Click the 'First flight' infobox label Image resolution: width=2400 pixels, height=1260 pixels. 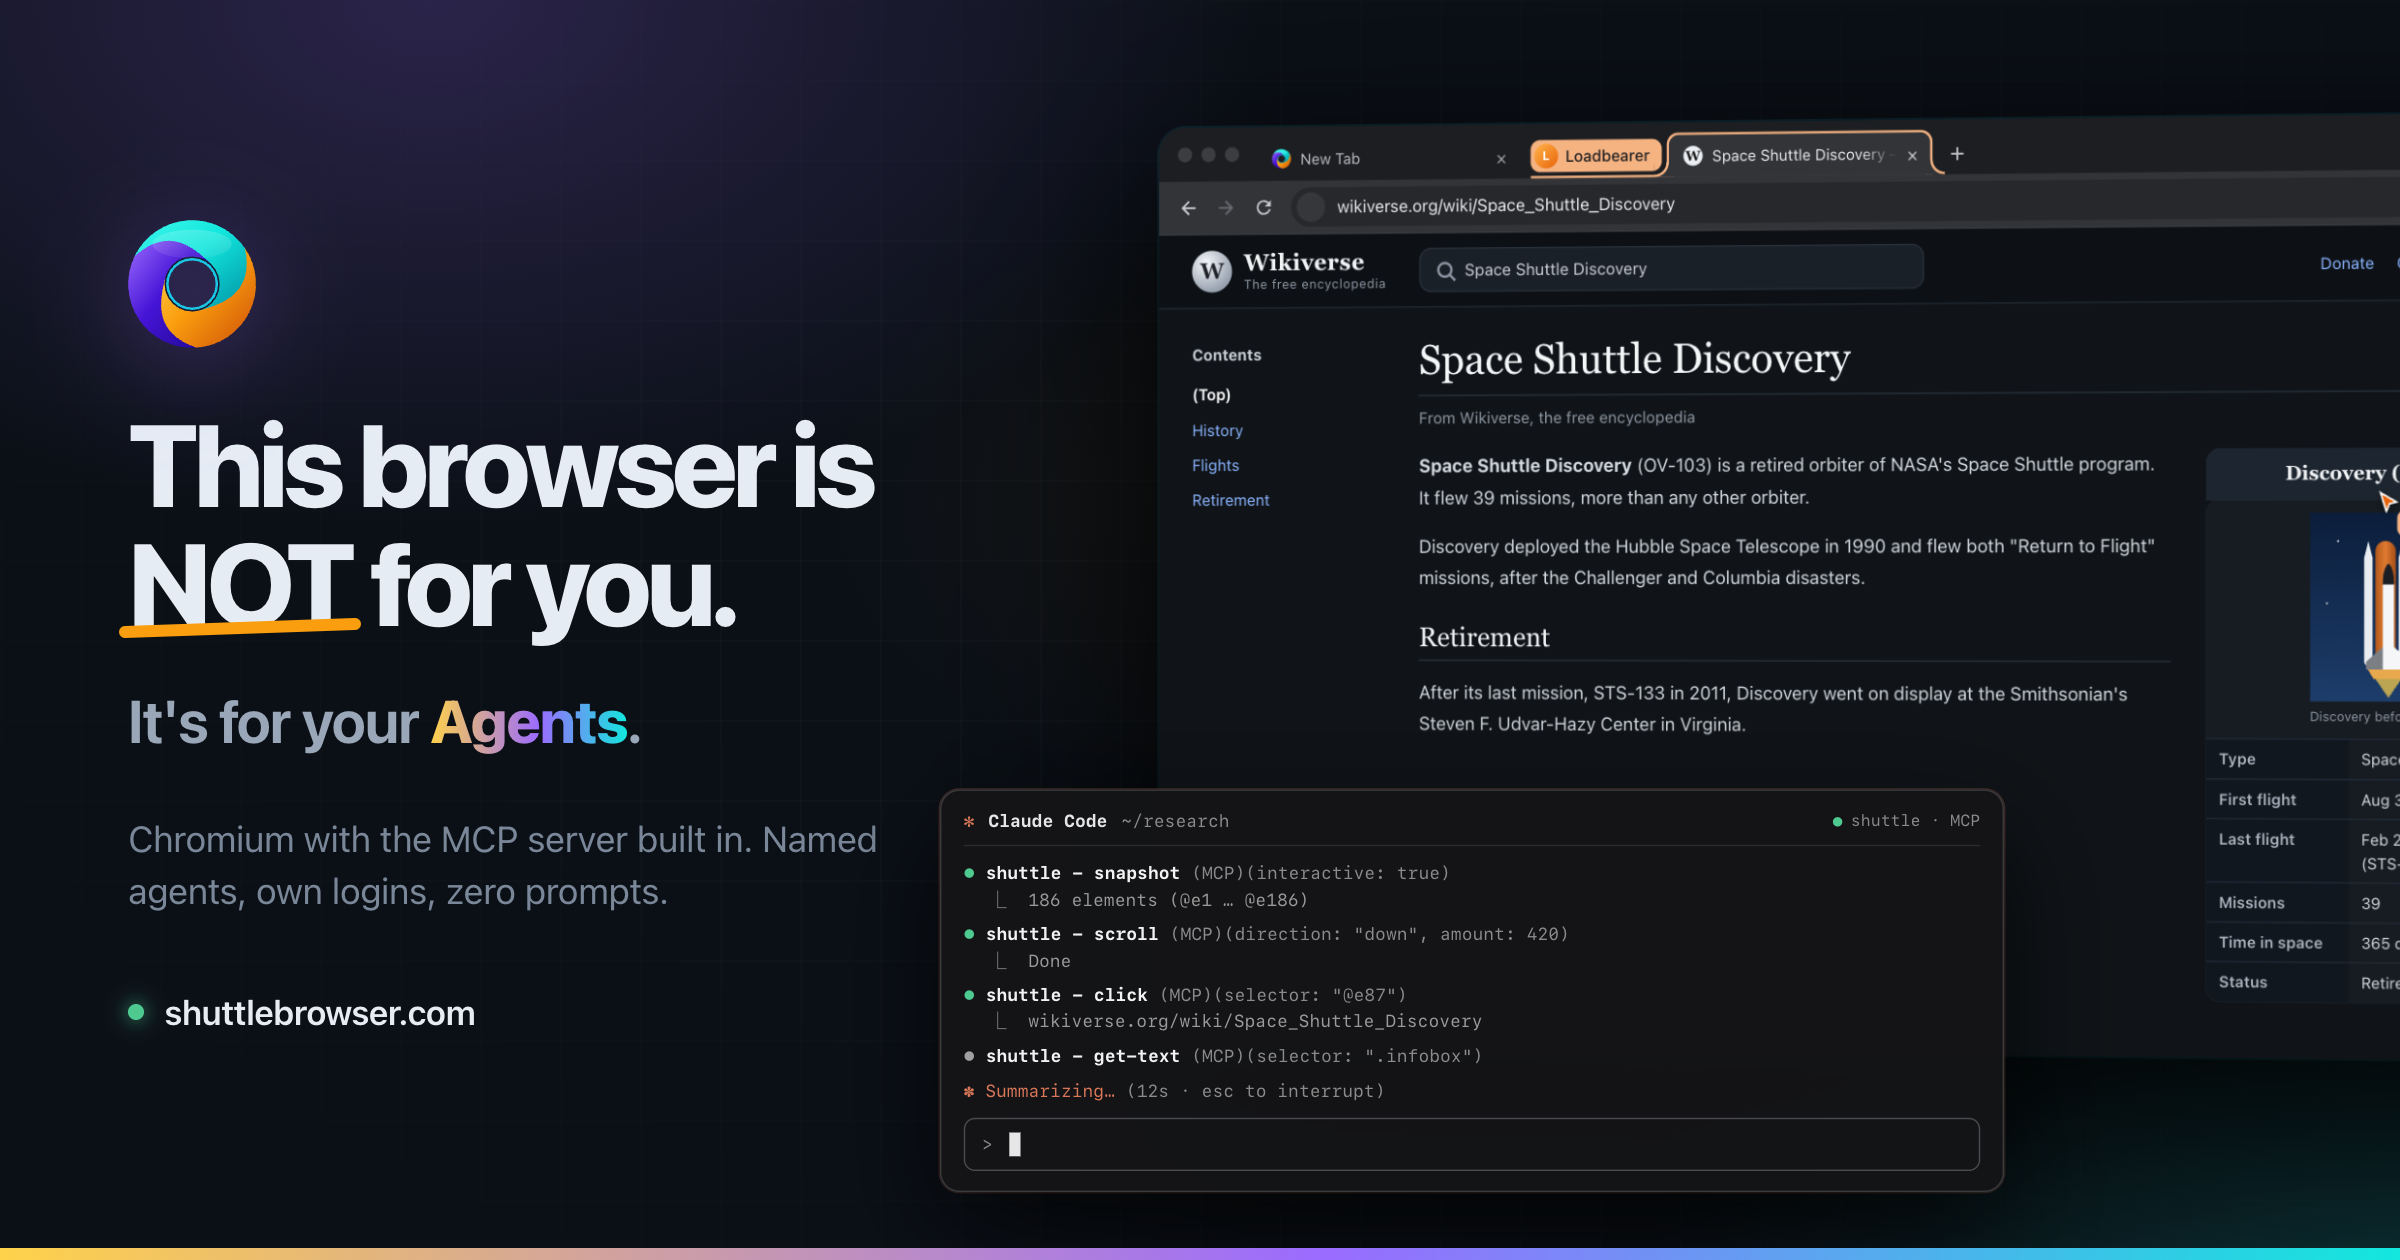pyautogui.click(x=2257, y=800)
